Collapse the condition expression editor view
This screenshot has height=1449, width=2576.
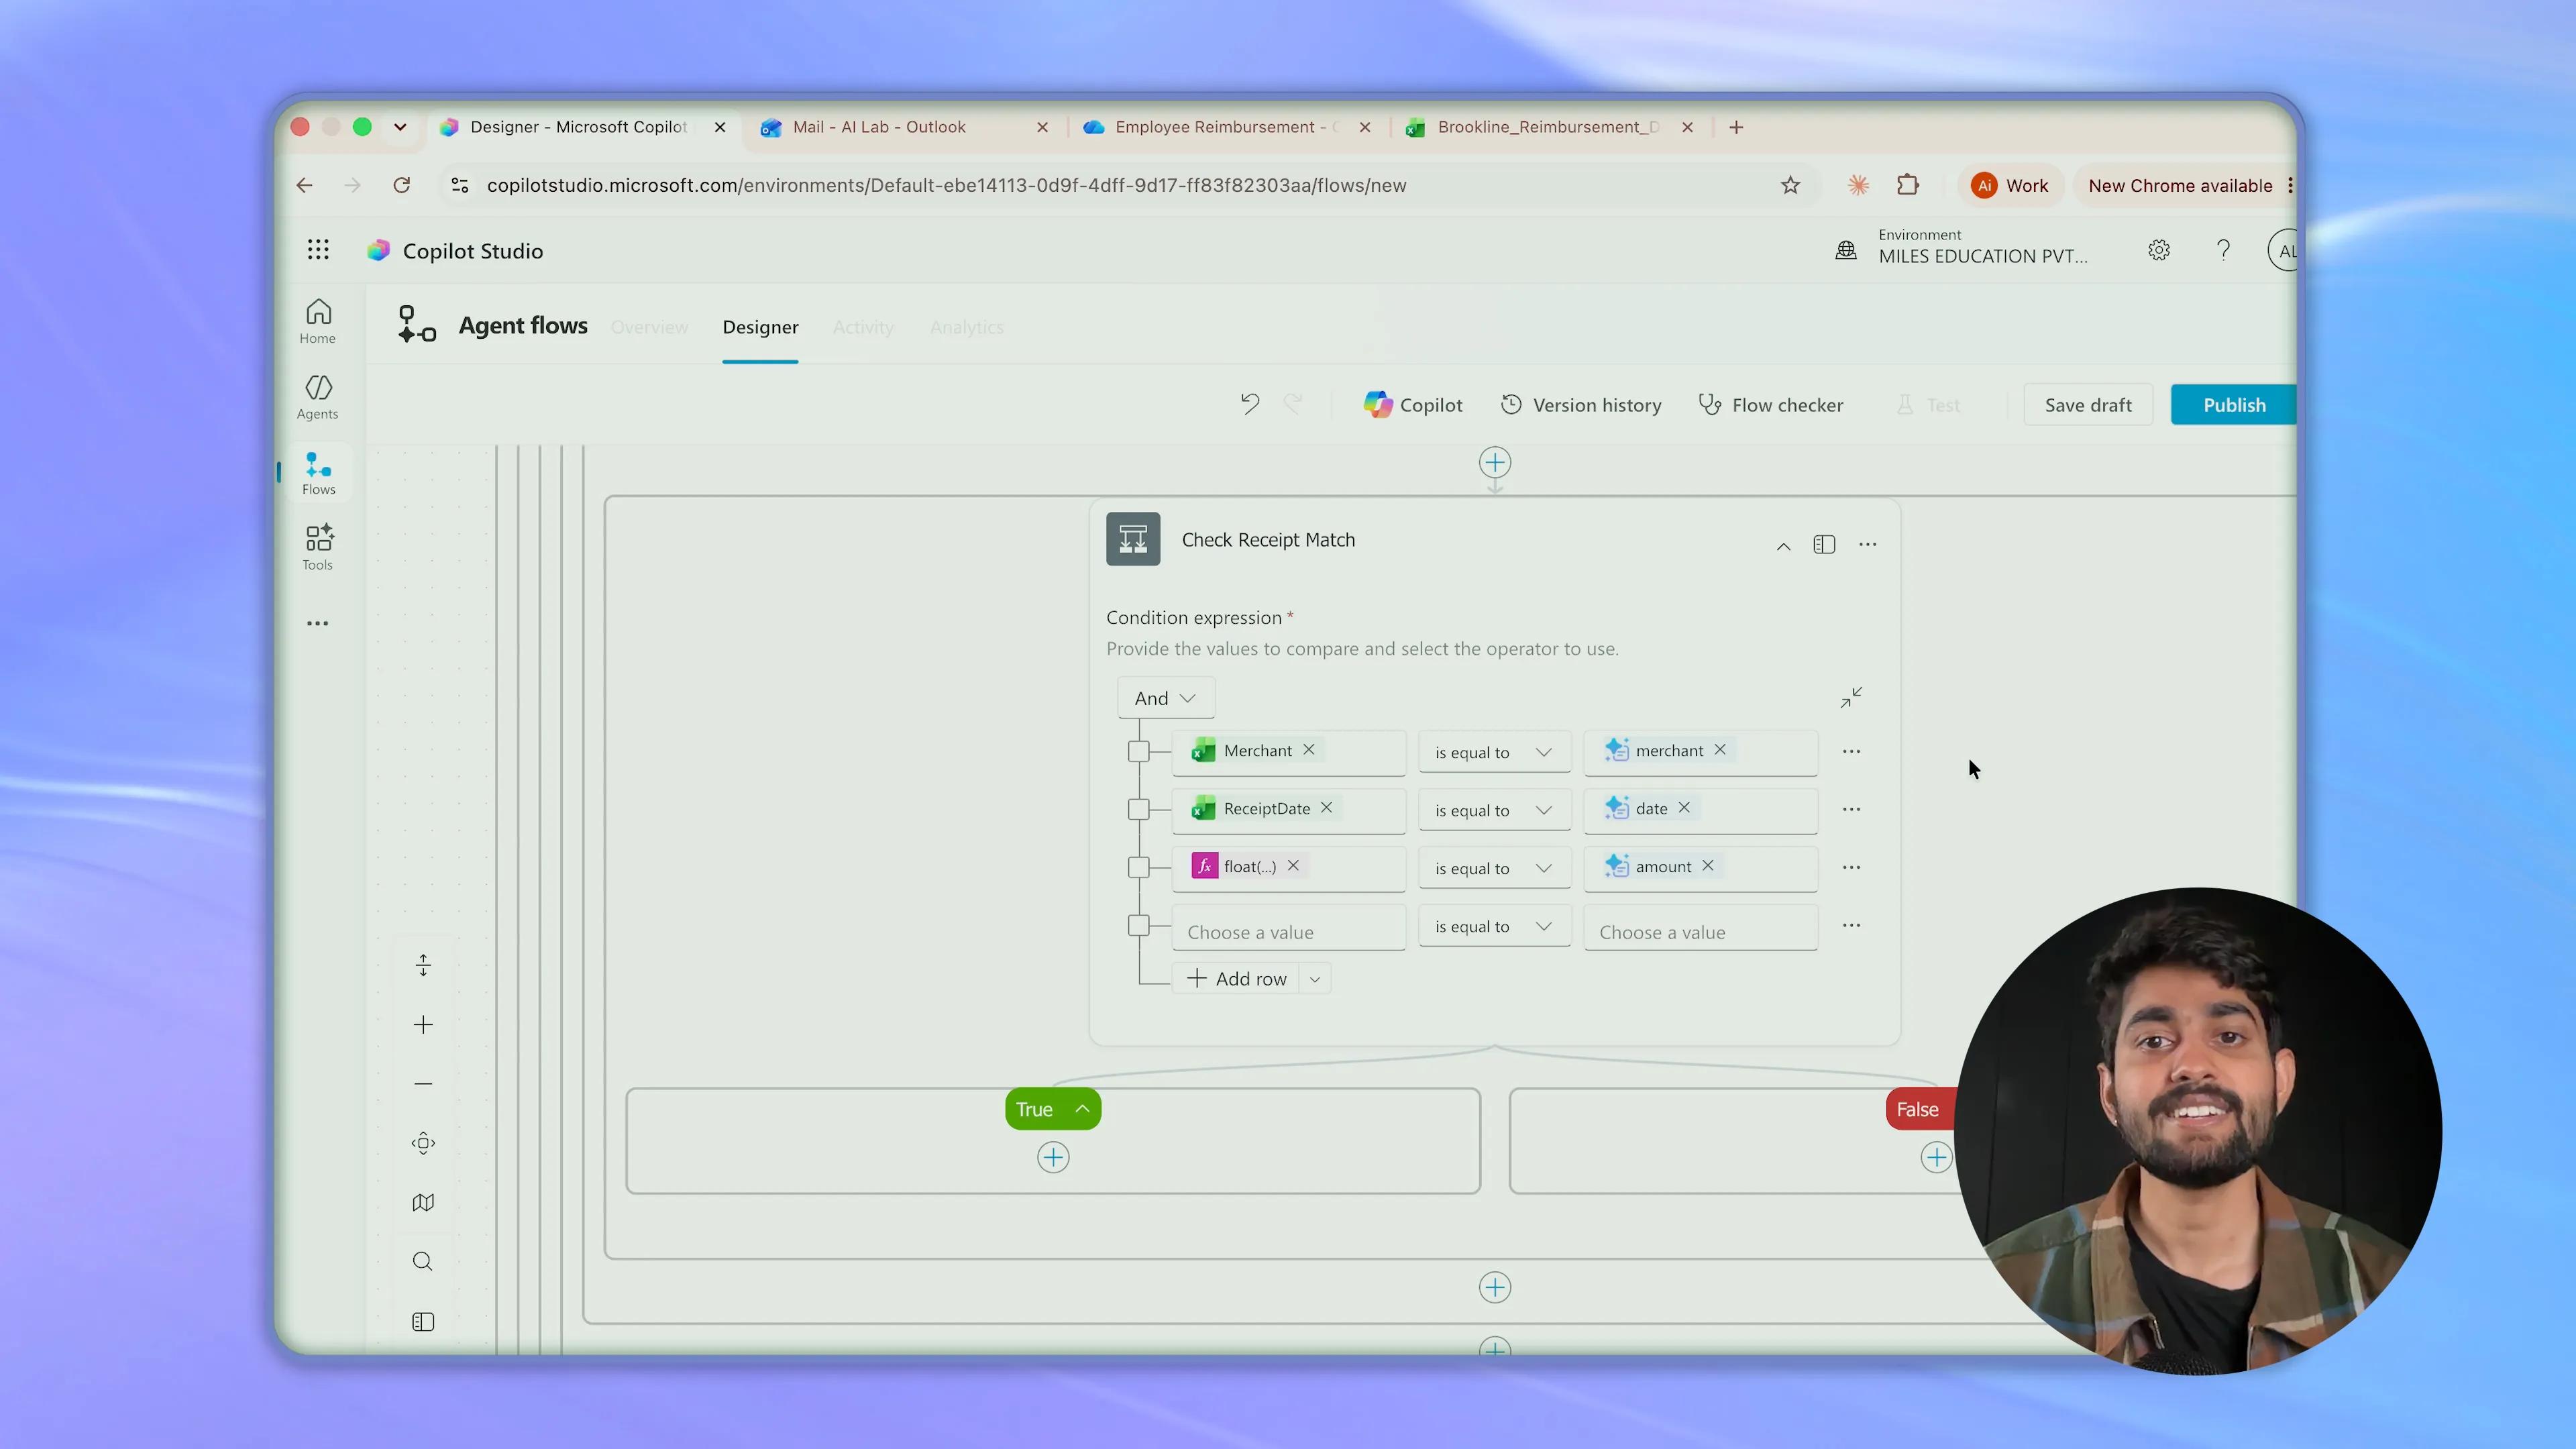(1851, 697)
